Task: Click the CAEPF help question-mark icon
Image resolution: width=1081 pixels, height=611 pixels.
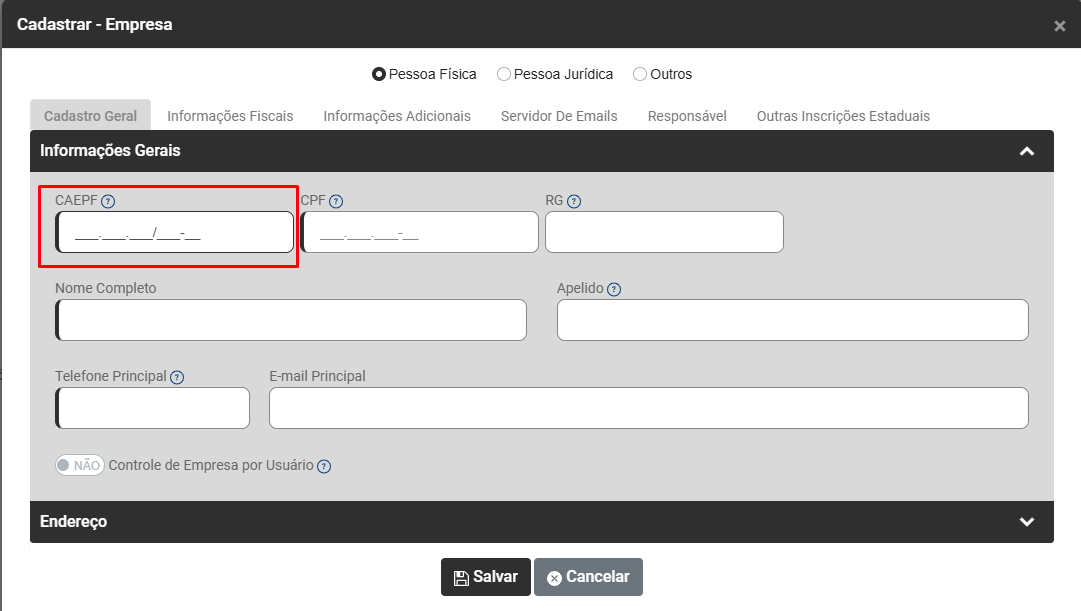Action: 109,201
